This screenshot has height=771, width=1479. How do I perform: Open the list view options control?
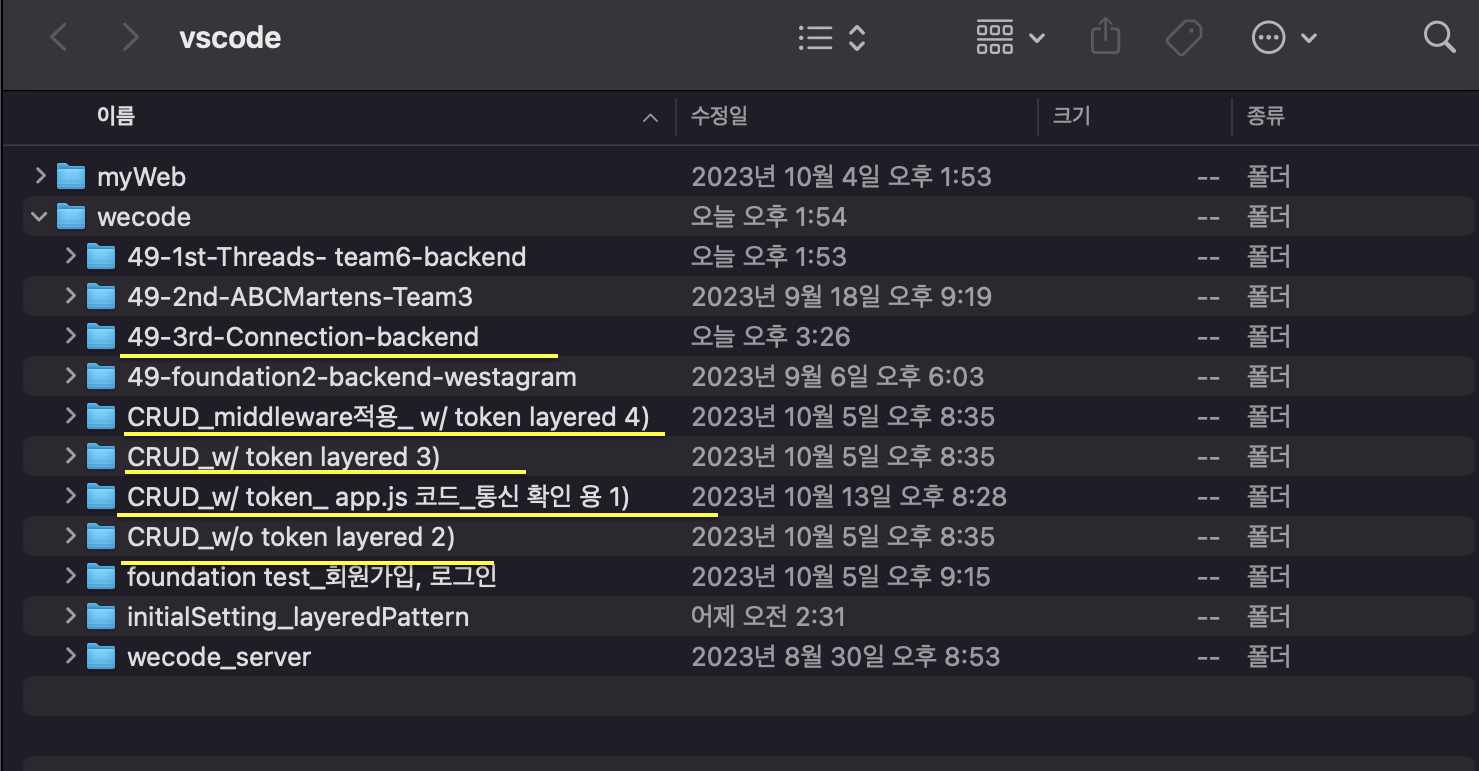coord(832,38)
